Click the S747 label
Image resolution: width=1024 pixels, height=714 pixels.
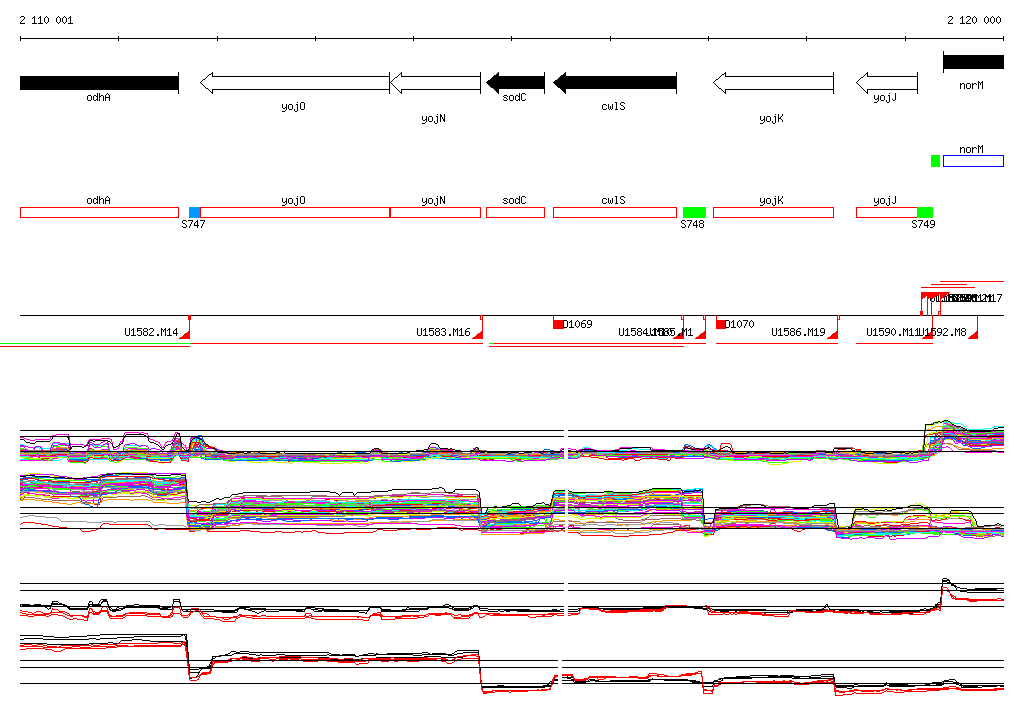pyautogui.click(x=193, y=224)
